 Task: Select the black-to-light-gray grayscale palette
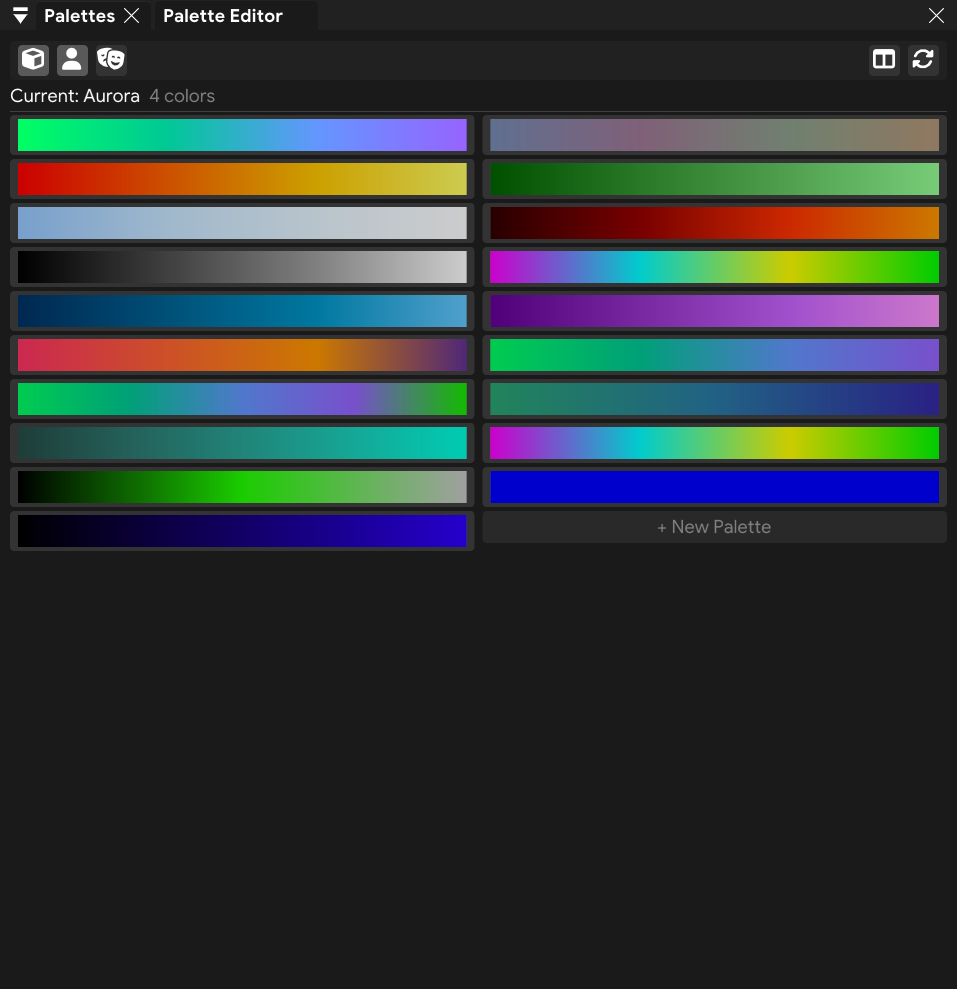(x=242, y=267)
